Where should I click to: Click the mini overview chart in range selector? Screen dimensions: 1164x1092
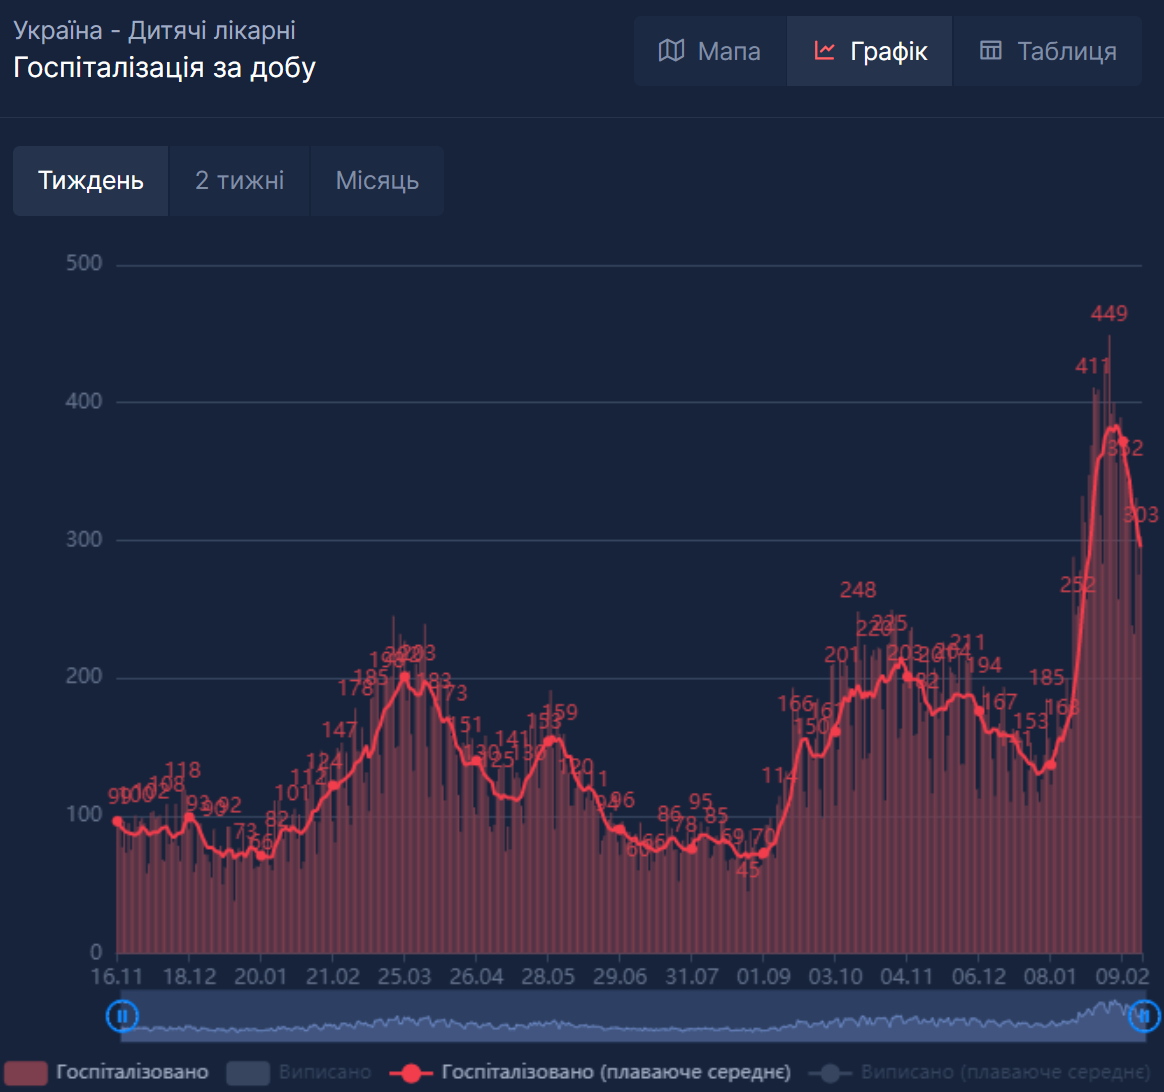(630, 1017)
